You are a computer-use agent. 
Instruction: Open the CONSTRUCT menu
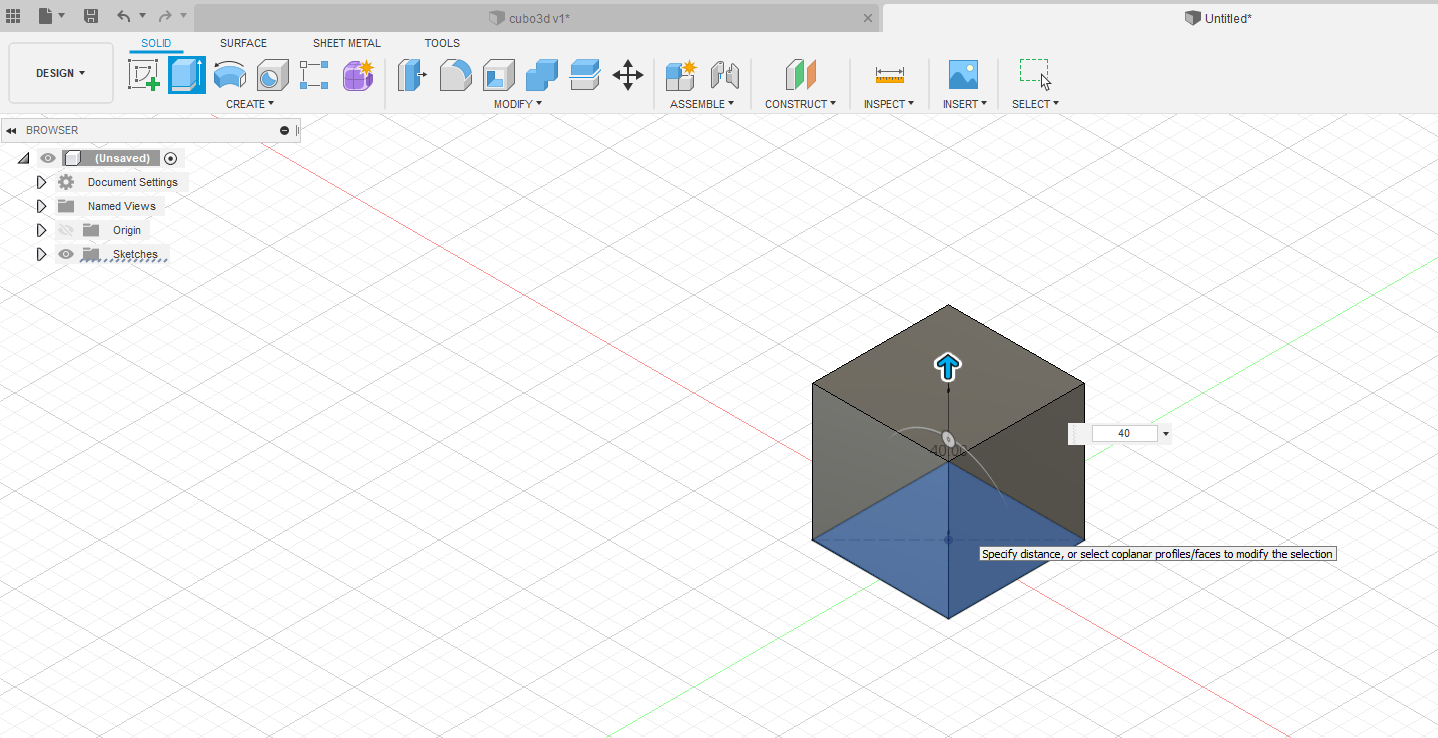(x=800, y=104)
